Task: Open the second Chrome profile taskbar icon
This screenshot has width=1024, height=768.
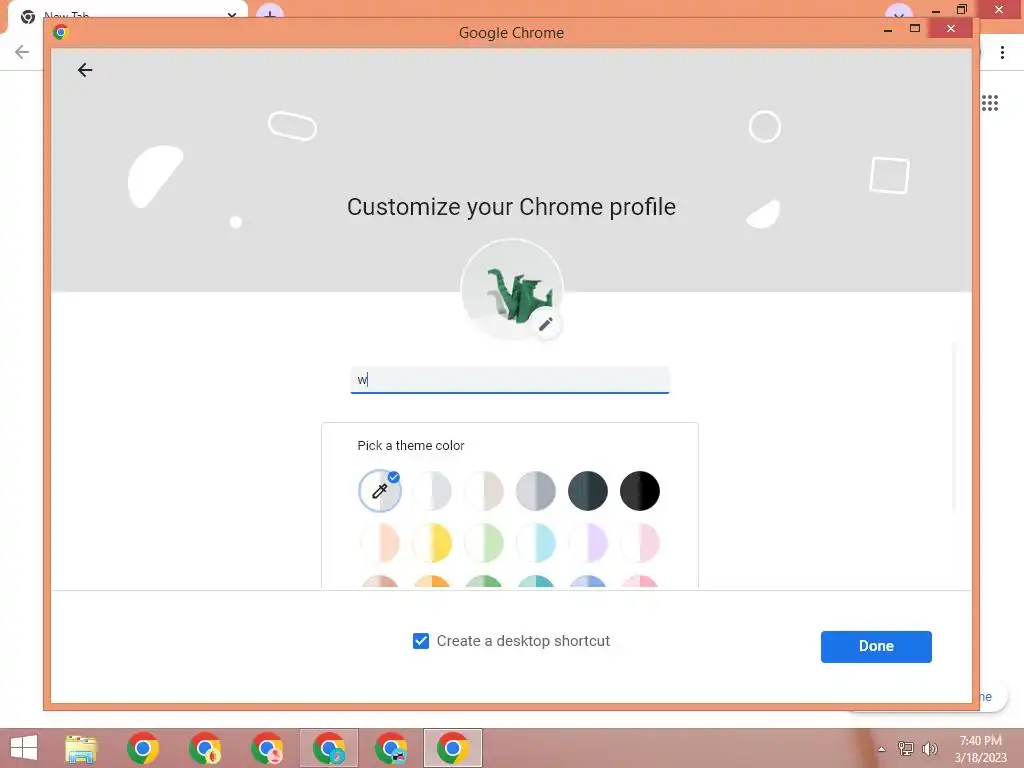Action: pos(205,748)
